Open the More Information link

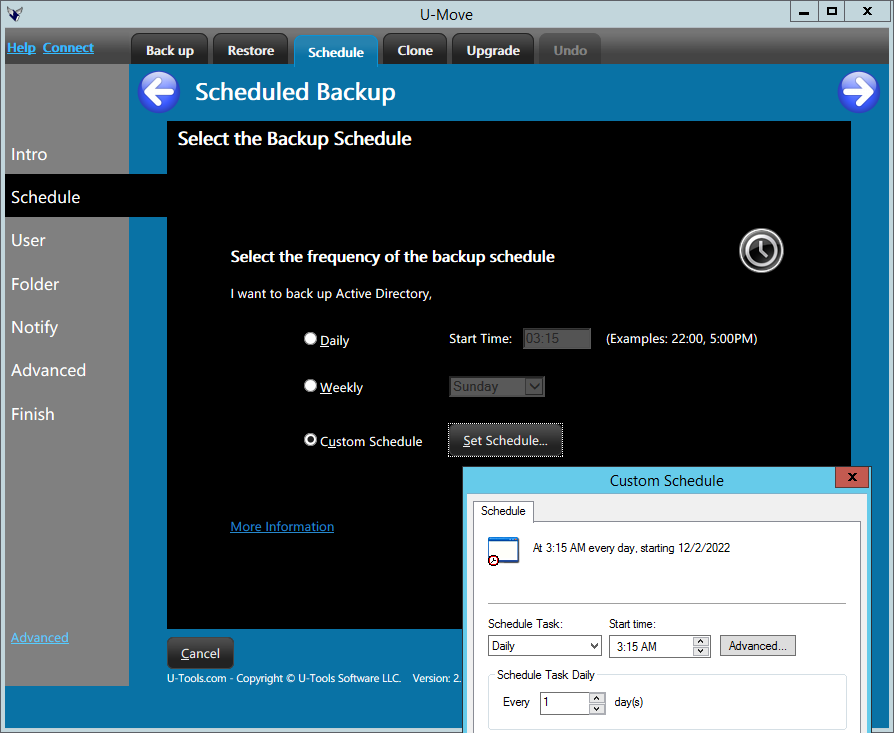(x=282, y=527)
